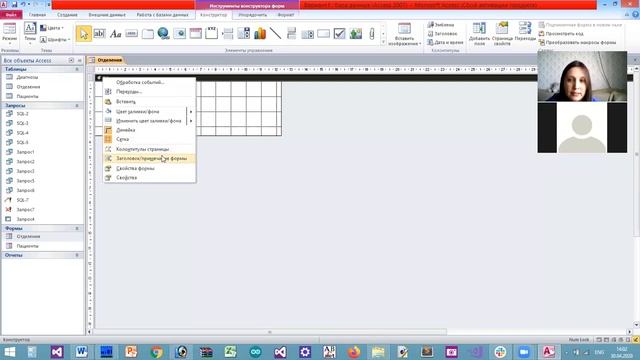Select the toggle button control
Screen dimensions: 640x360
(291, 33)
